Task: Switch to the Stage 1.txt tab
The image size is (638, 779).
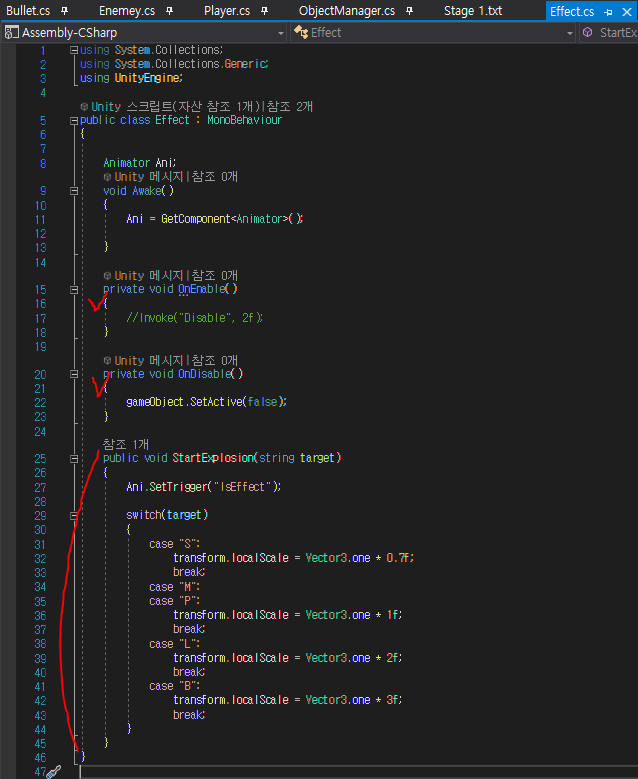Action: tap(473, 10)
